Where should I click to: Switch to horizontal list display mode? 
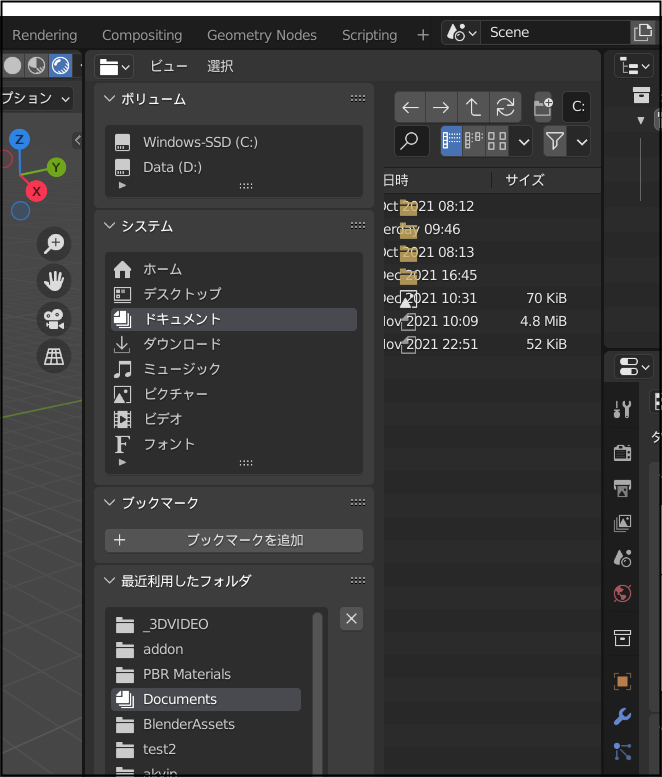pos(474,141)
